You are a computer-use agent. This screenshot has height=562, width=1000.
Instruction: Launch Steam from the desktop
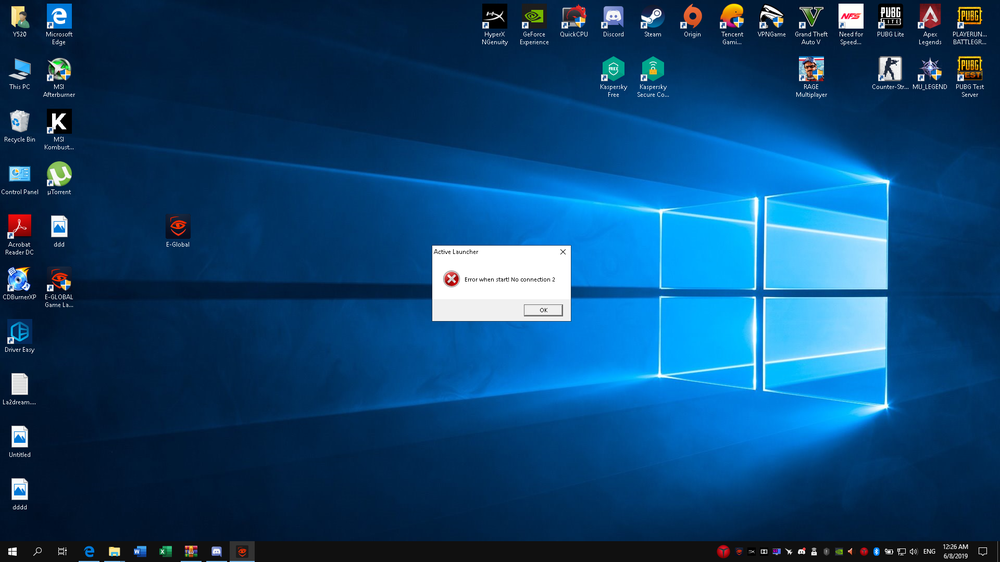point(652,19)
